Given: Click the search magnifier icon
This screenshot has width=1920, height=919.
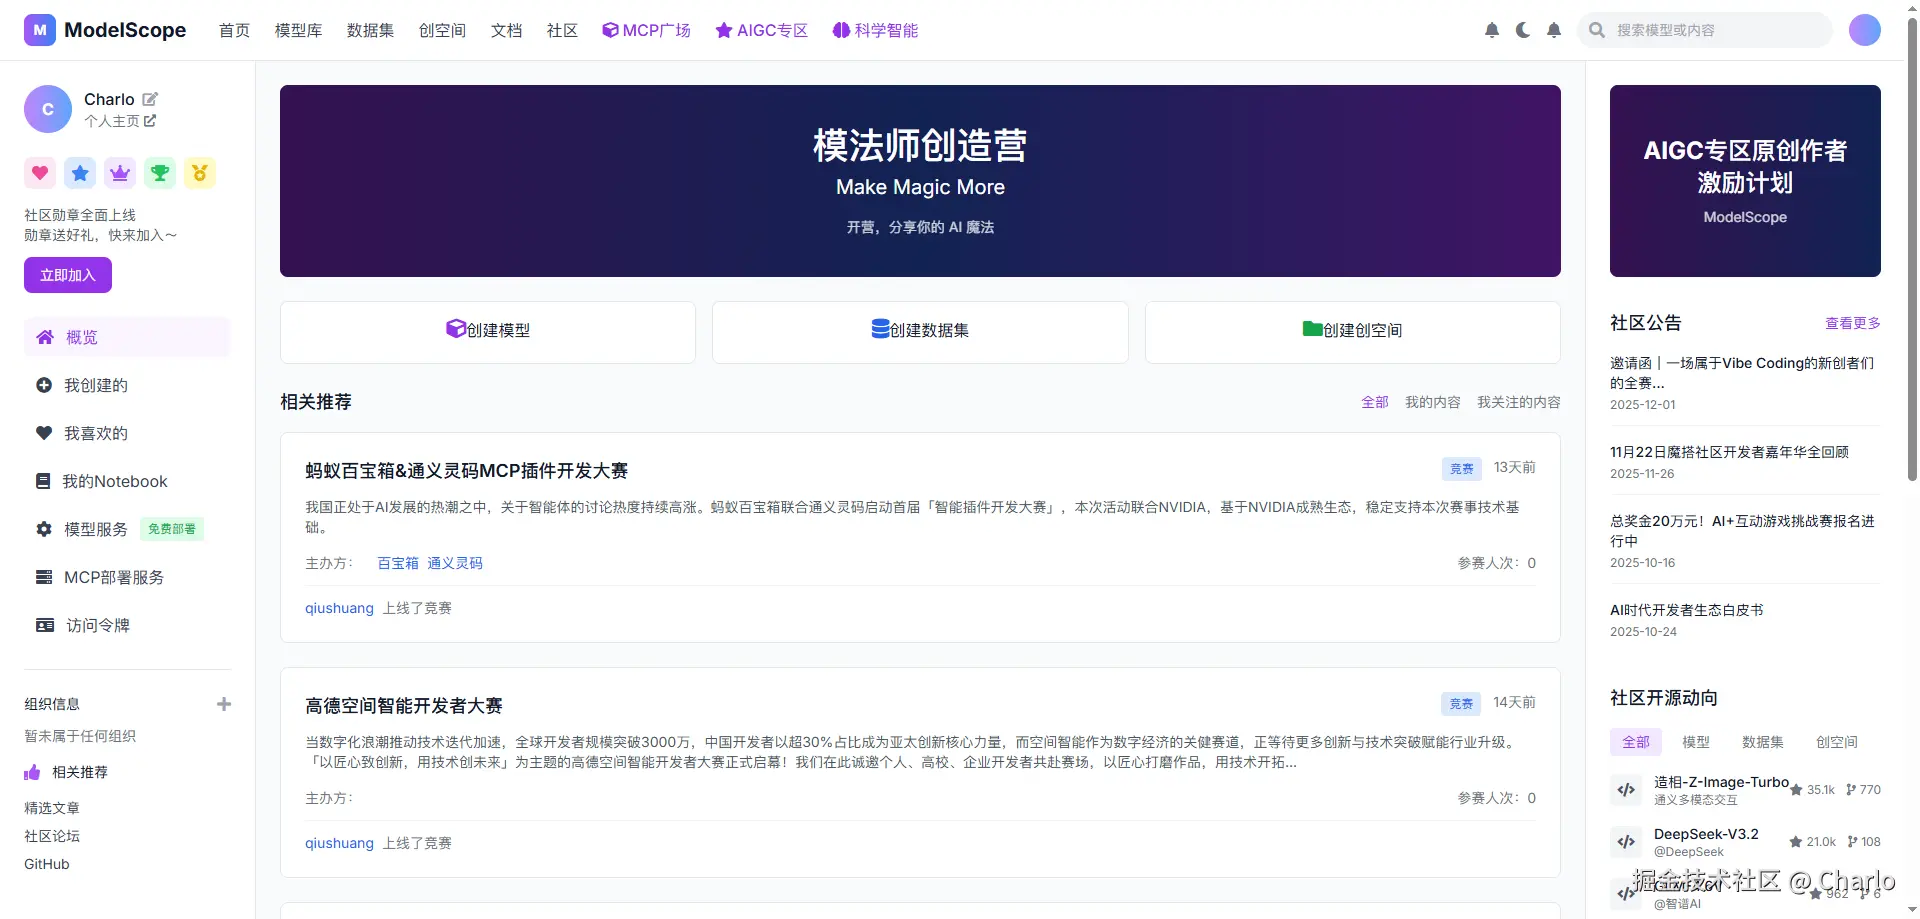Looking at the screenshot, I should tap(1597, 30).
